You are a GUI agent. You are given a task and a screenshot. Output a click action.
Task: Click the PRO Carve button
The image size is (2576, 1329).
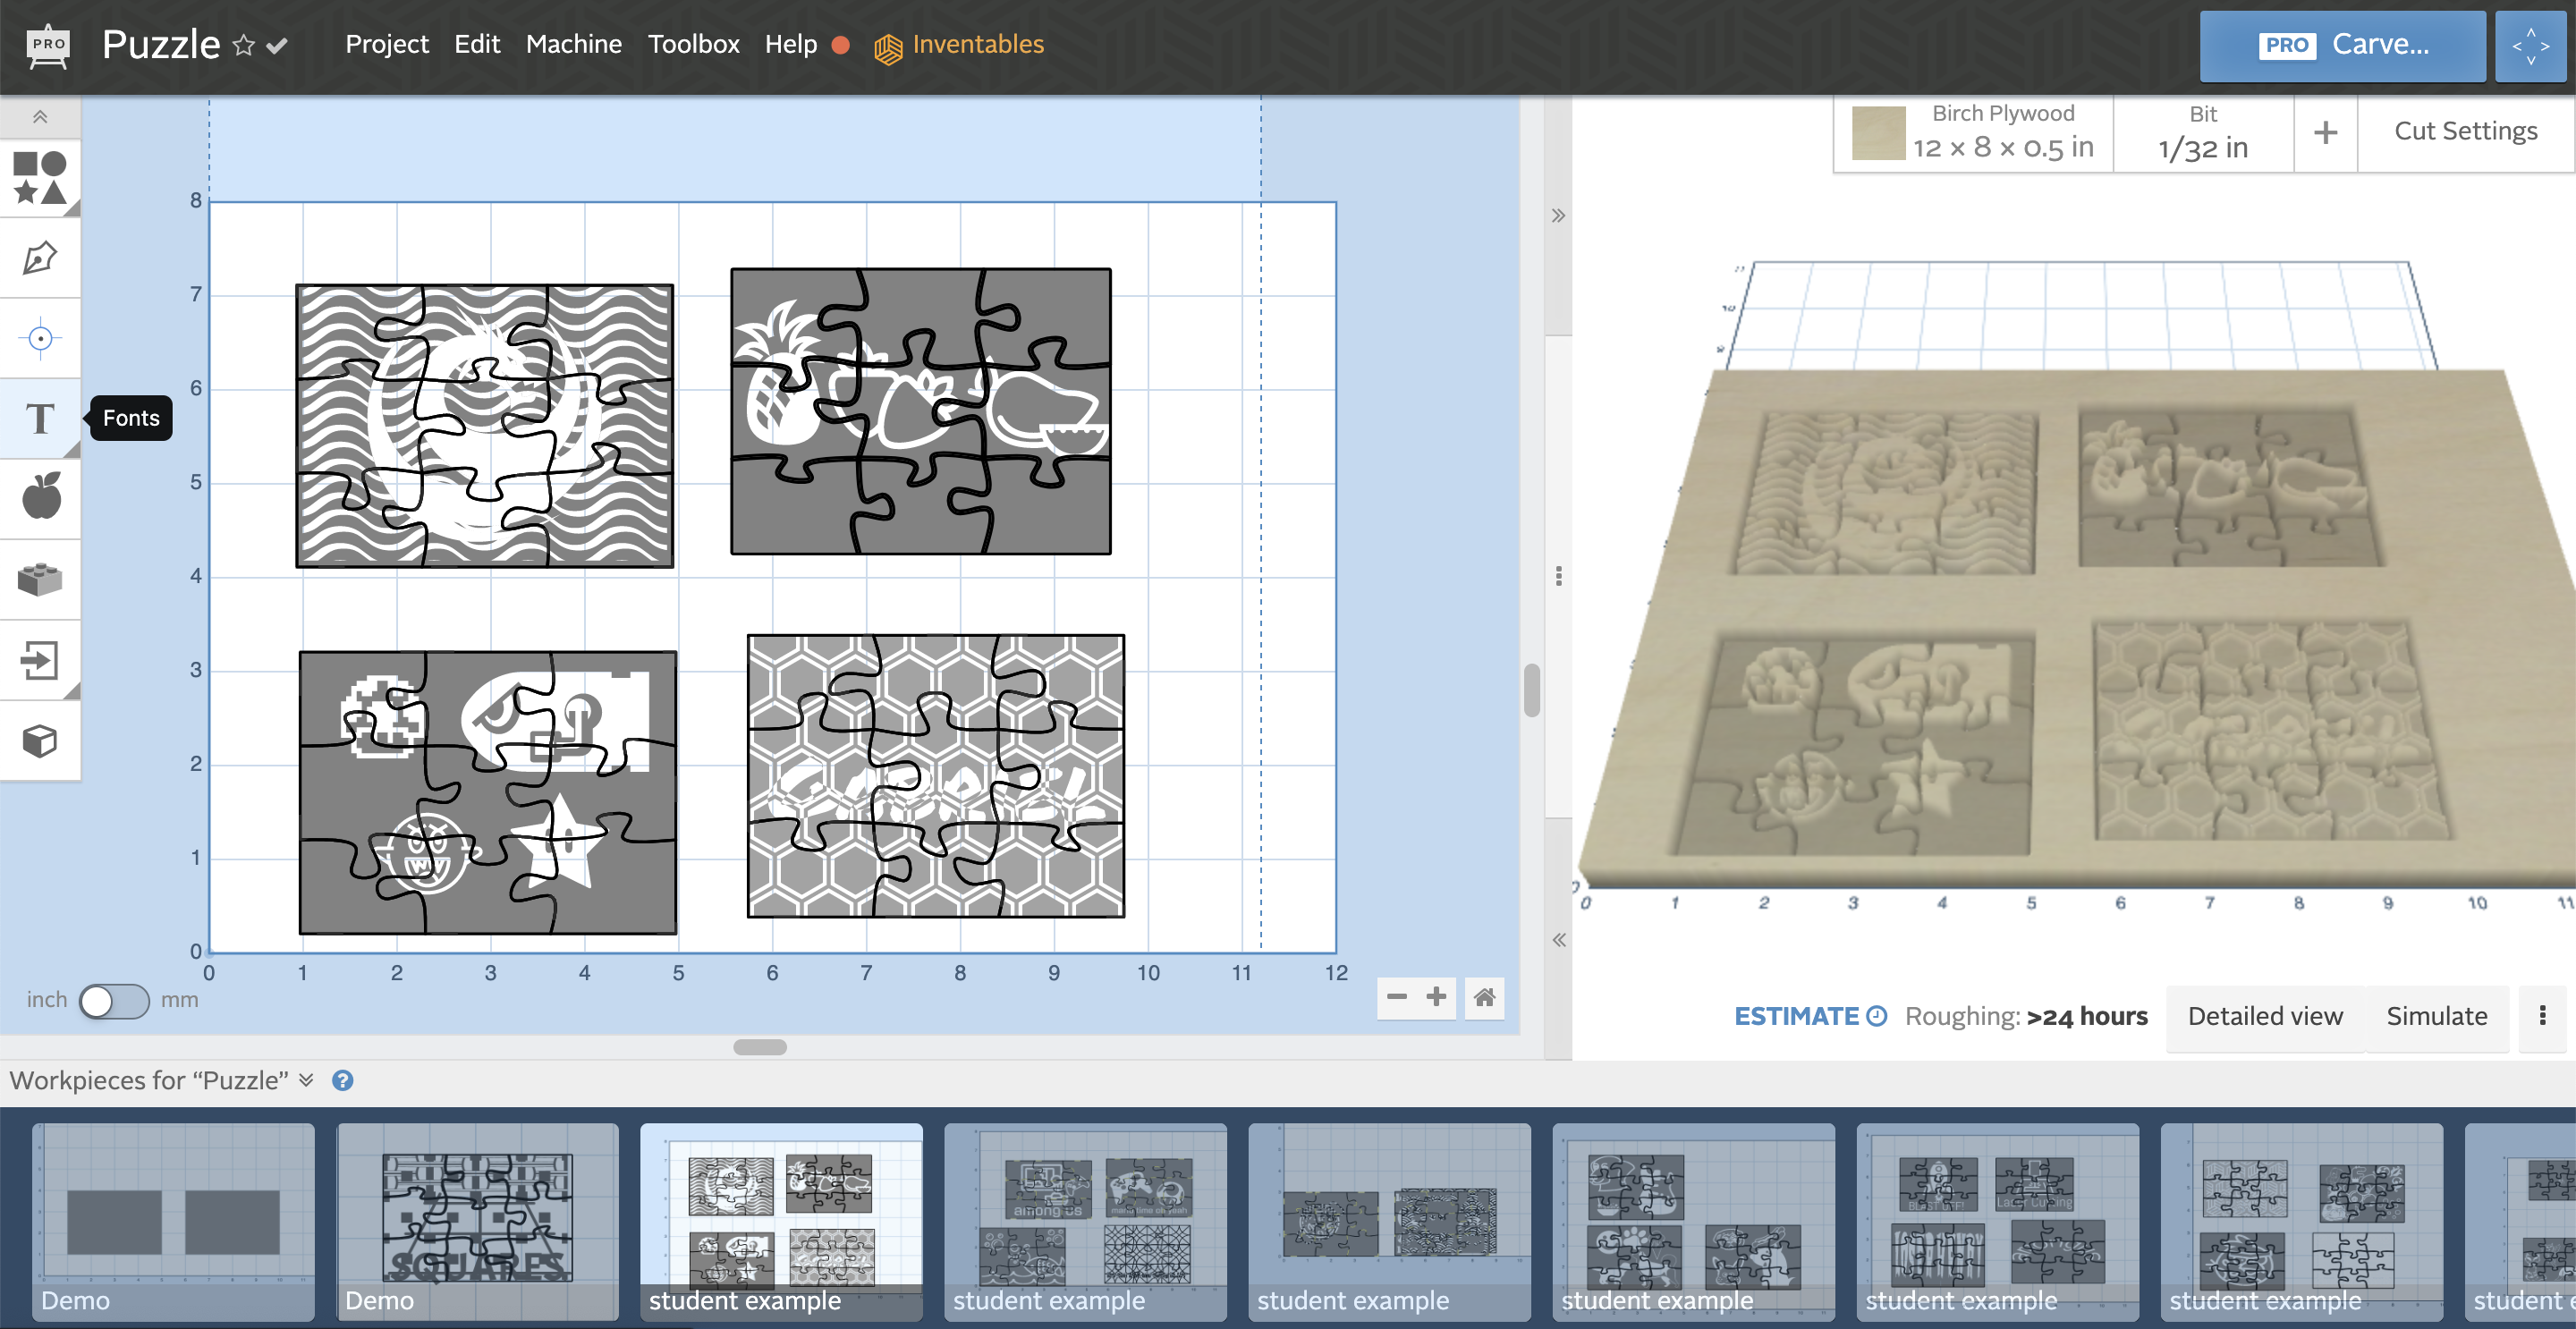[2342, 46]
